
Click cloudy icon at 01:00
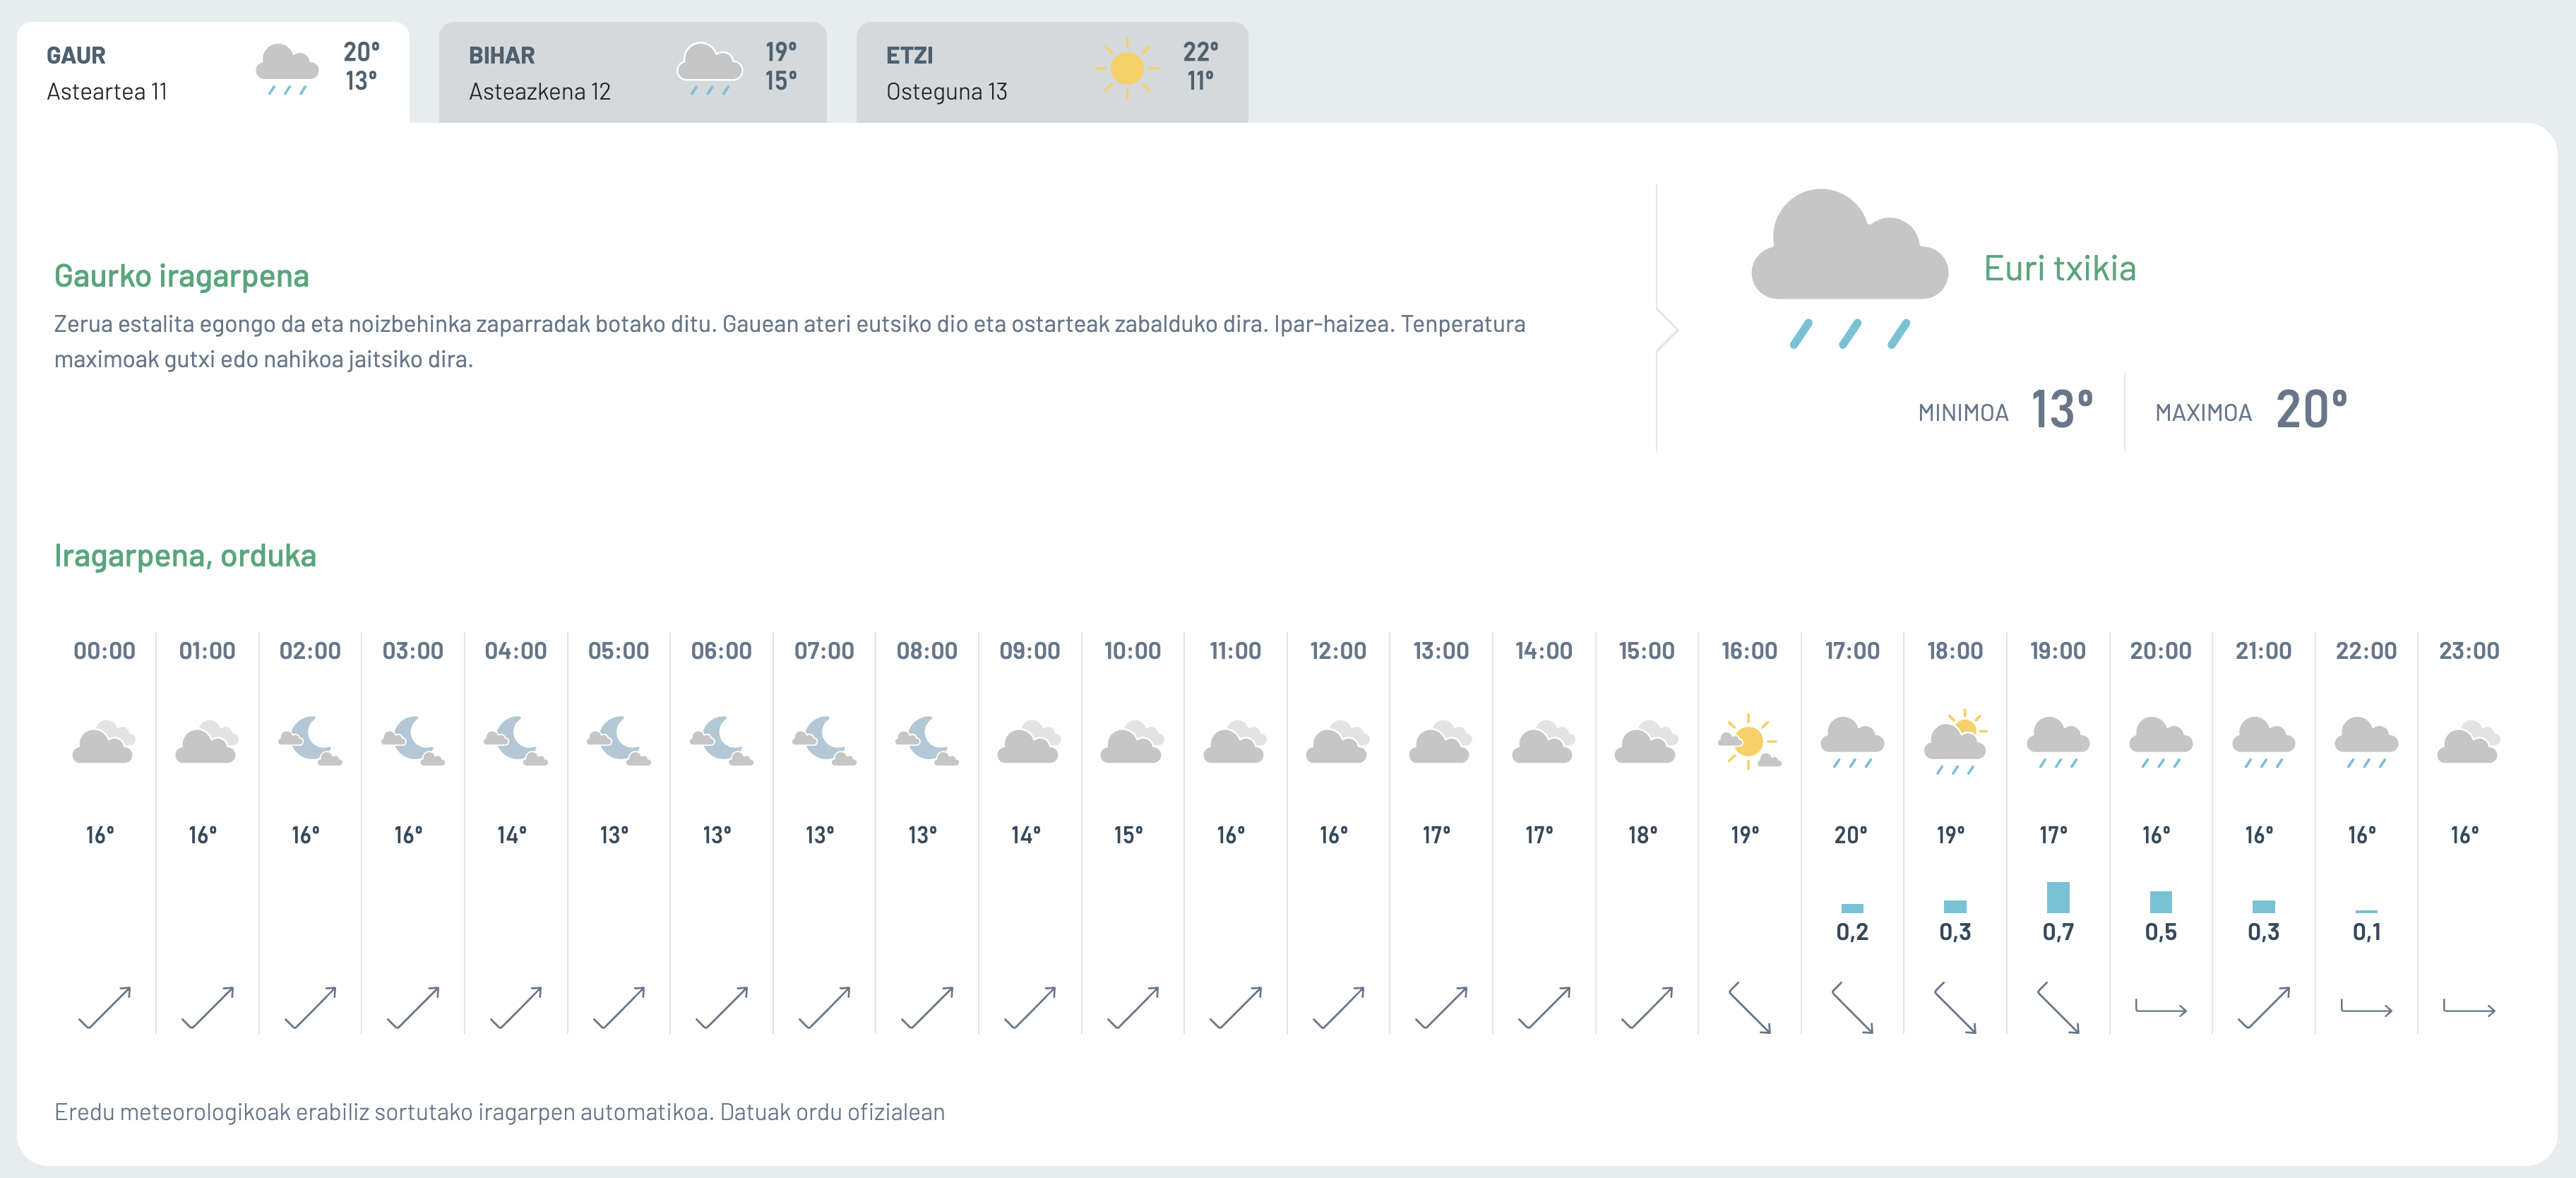[x=207, y=742]
